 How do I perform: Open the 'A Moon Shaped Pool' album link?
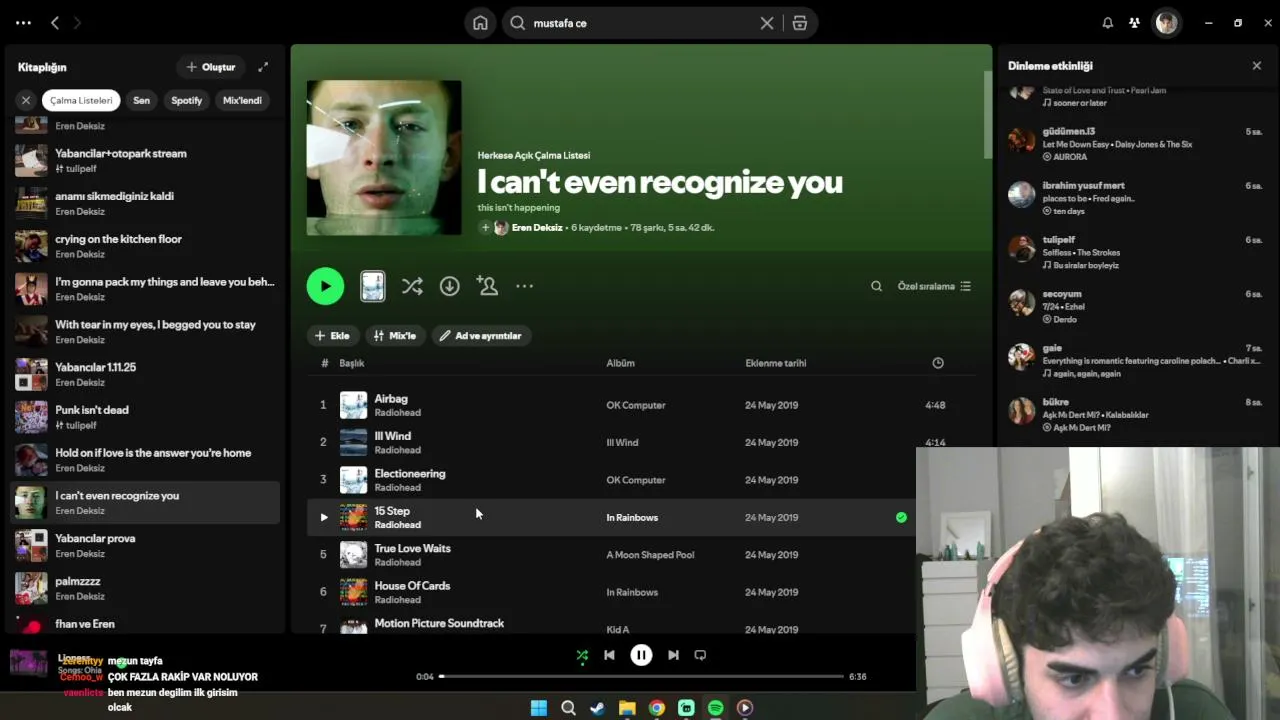click(x=650, y=555)
